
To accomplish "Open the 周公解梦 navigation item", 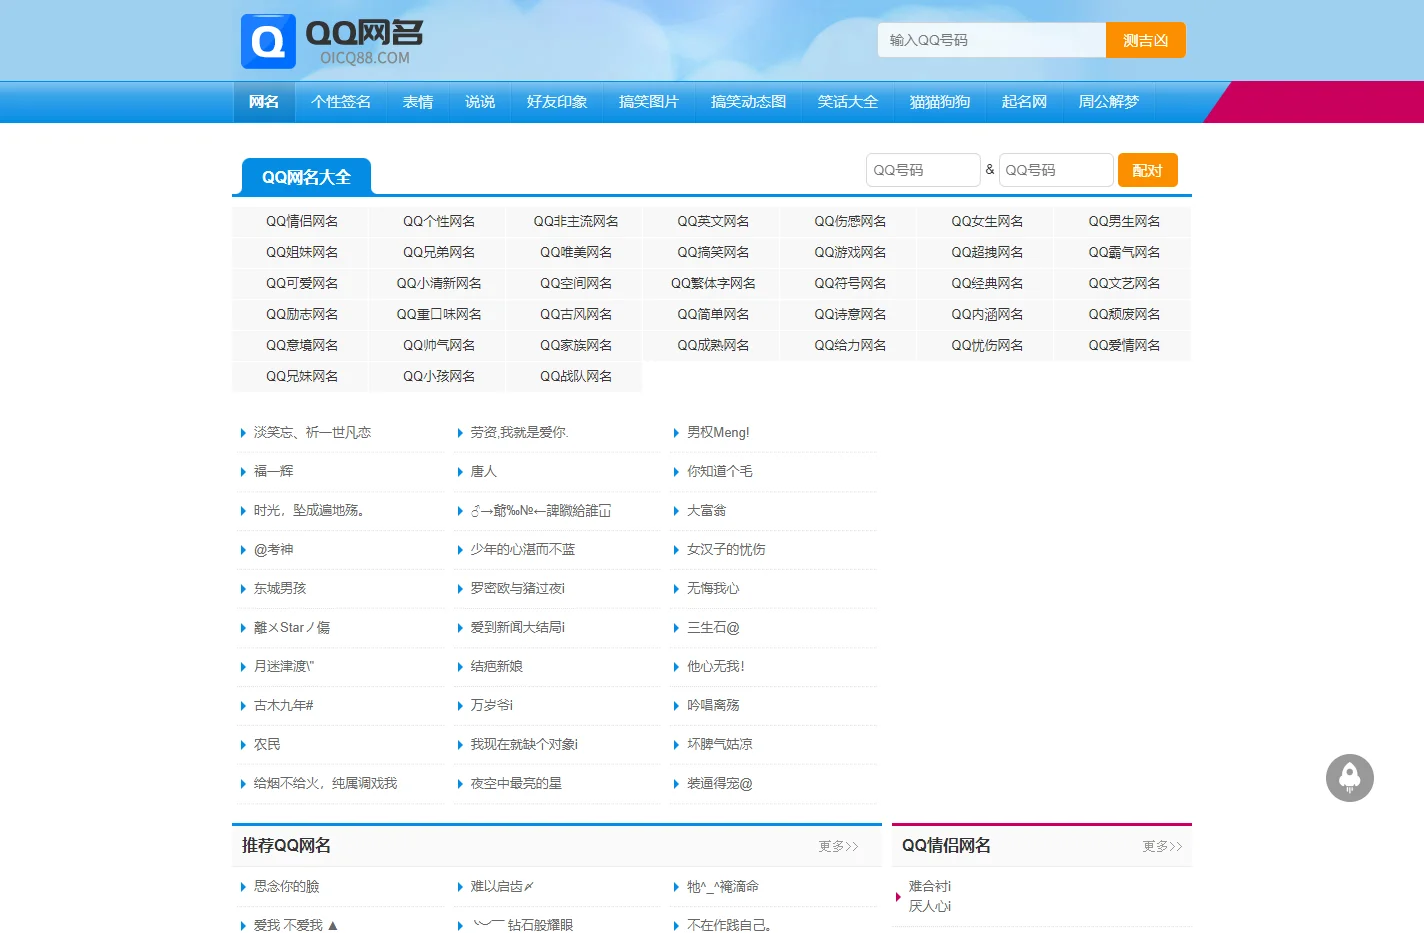I will pos(1109,102).
